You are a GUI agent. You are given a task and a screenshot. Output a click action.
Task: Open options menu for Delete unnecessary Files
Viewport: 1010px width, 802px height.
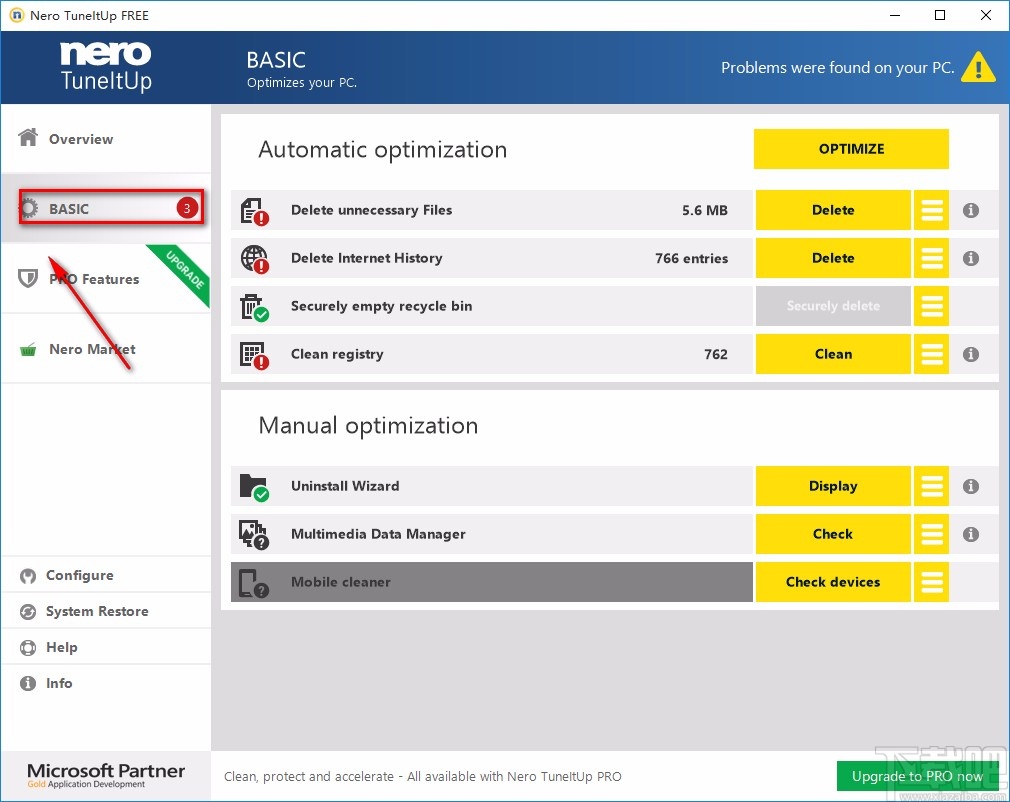931,210
